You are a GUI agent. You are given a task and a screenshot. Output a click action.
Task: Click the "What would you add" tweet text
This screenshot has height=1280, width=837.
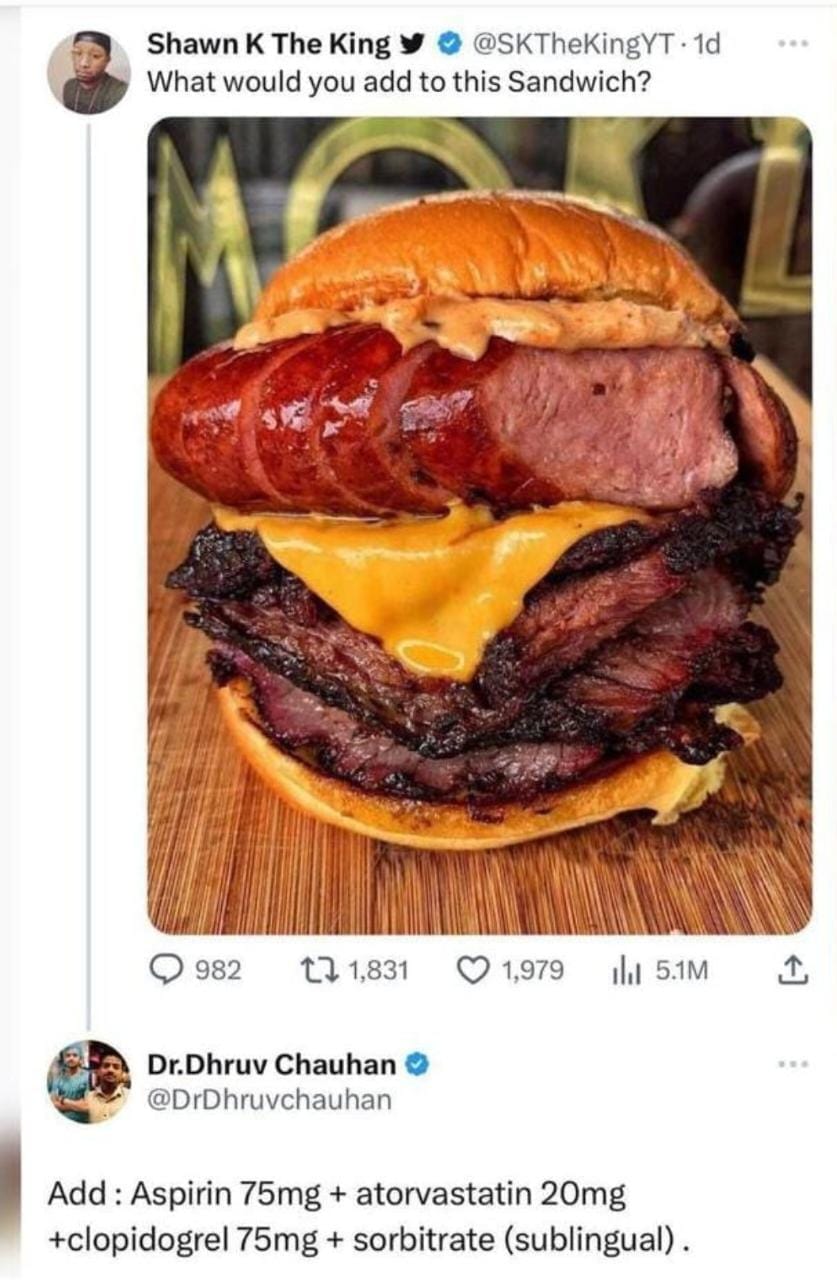[x=398, y=82]
